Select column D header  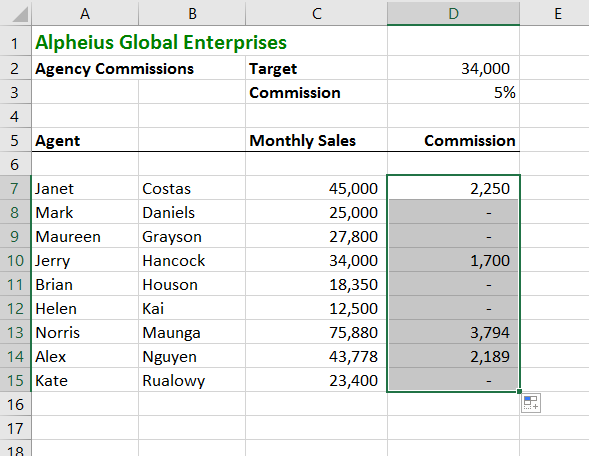453,13
